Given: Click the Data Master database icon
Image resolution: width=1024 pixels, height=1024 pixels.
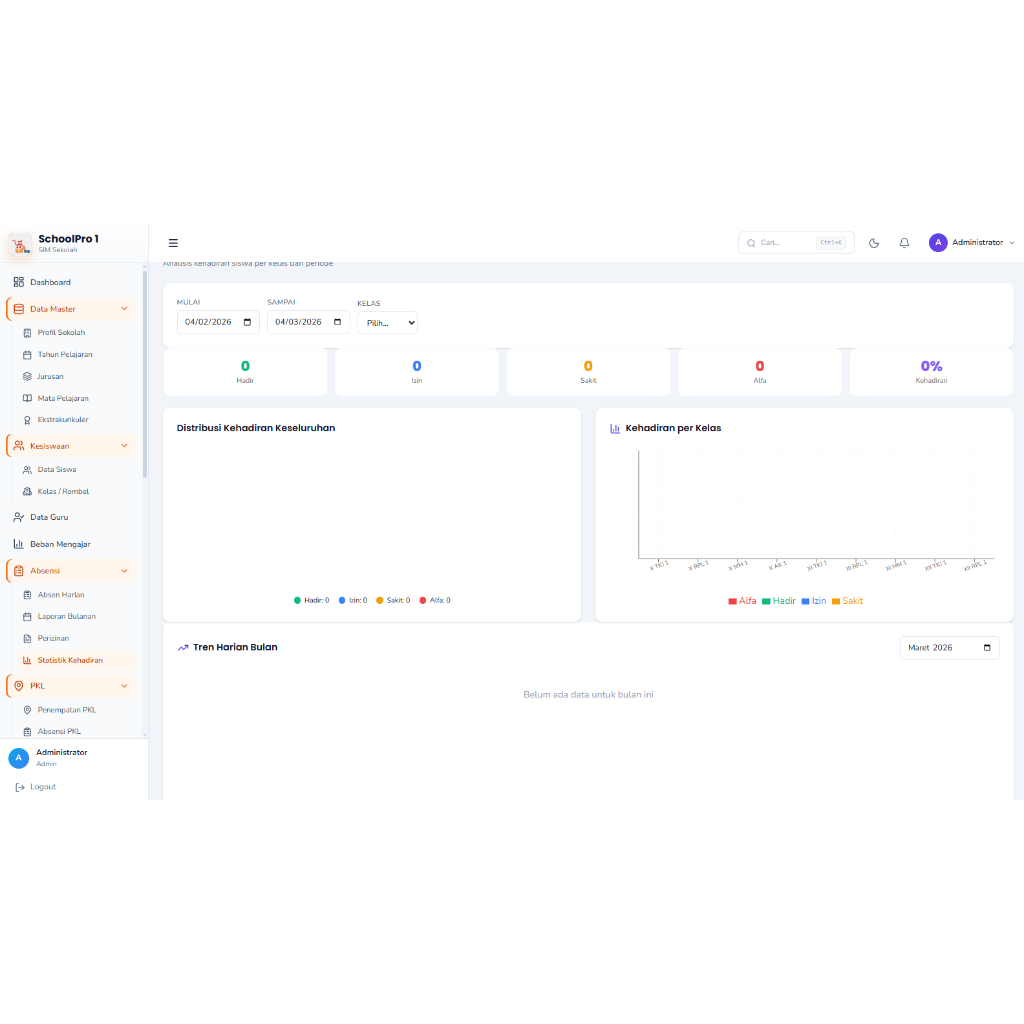Looking at the screenshot, I should [18, 309].
